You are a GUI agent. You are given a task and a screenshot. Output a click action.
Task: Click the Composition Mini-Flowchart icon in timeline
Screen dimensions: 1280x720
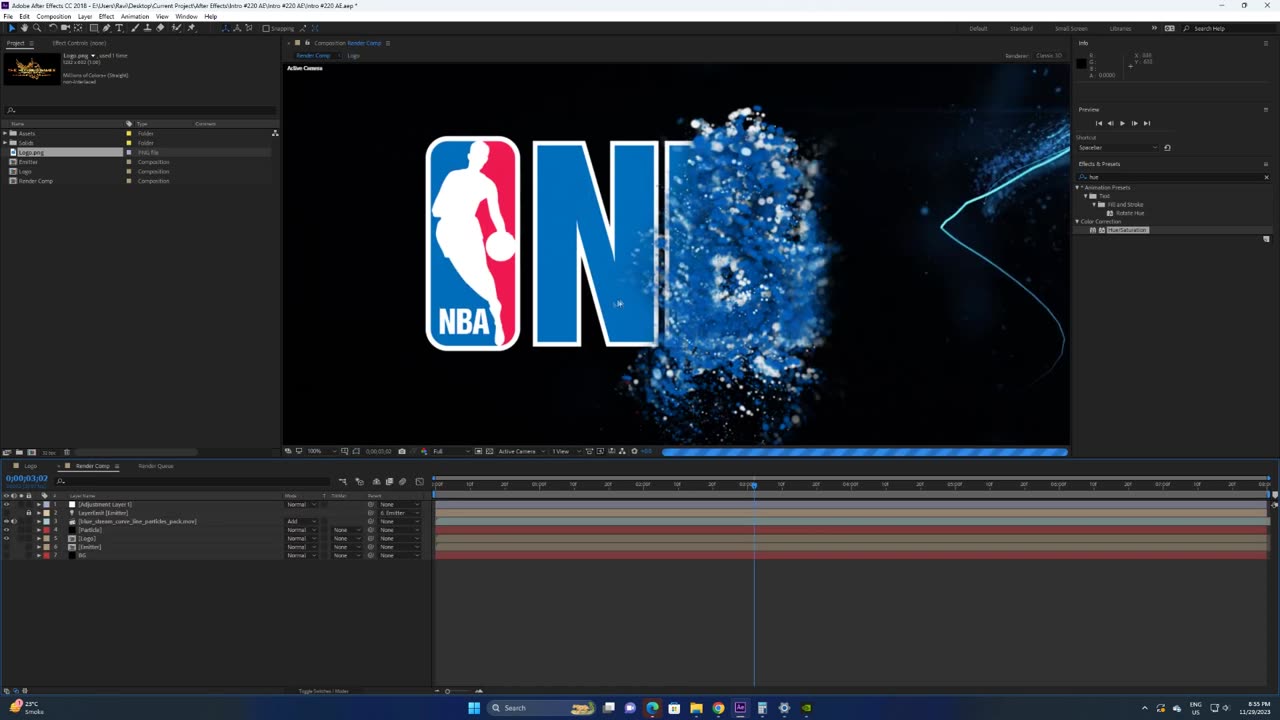point(343,482)
